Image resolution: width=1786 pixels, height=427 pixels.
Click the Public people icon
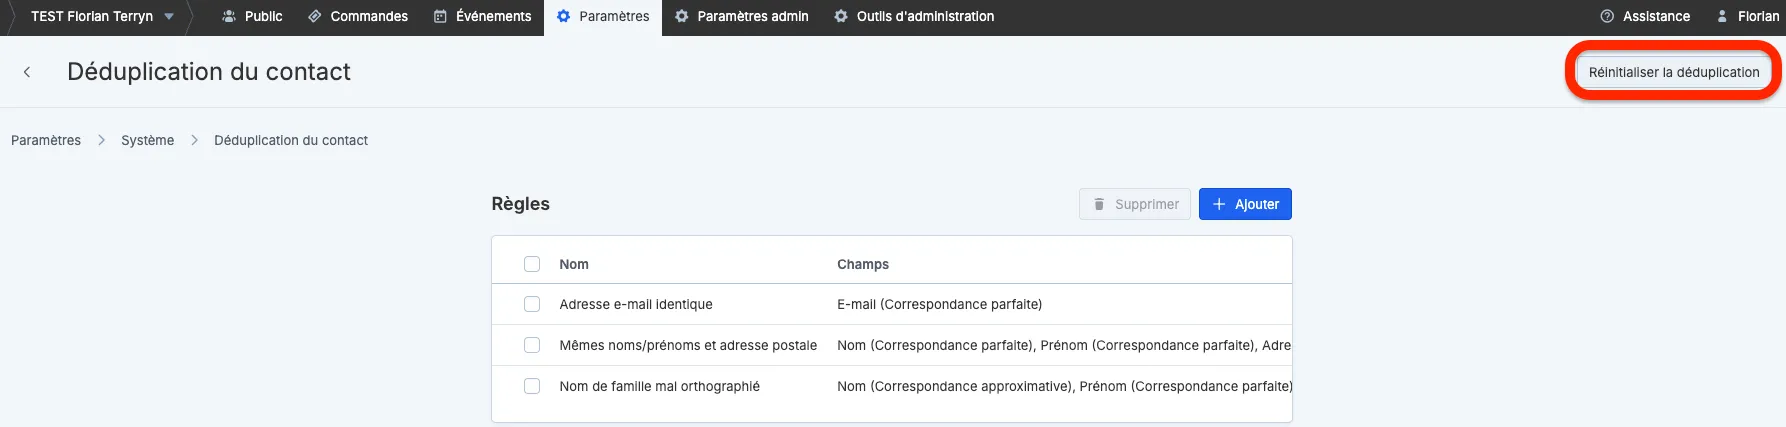pyautogui.click(x=229, y=16)
